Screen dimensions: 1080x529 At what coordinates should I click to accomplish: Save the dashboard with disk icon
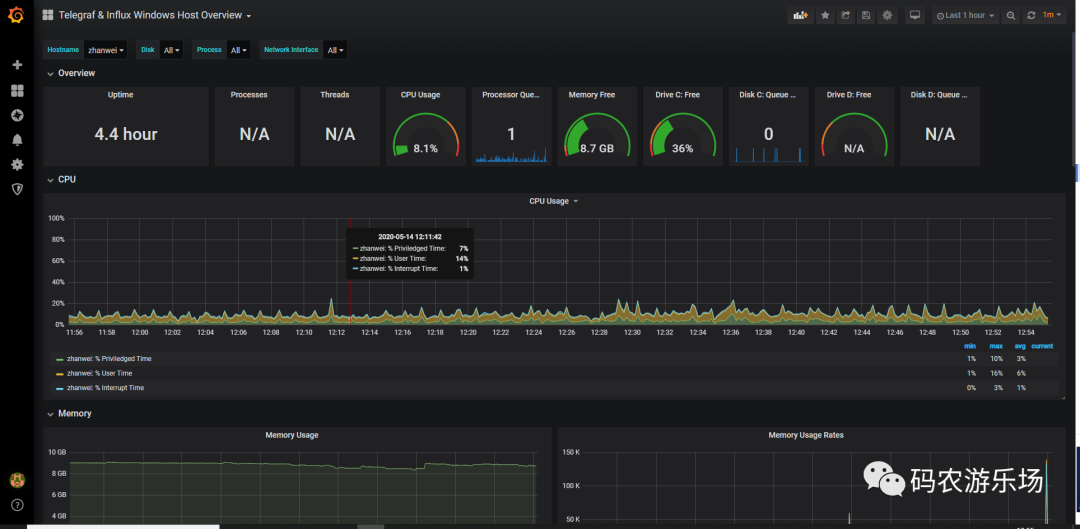coord(865,15)
